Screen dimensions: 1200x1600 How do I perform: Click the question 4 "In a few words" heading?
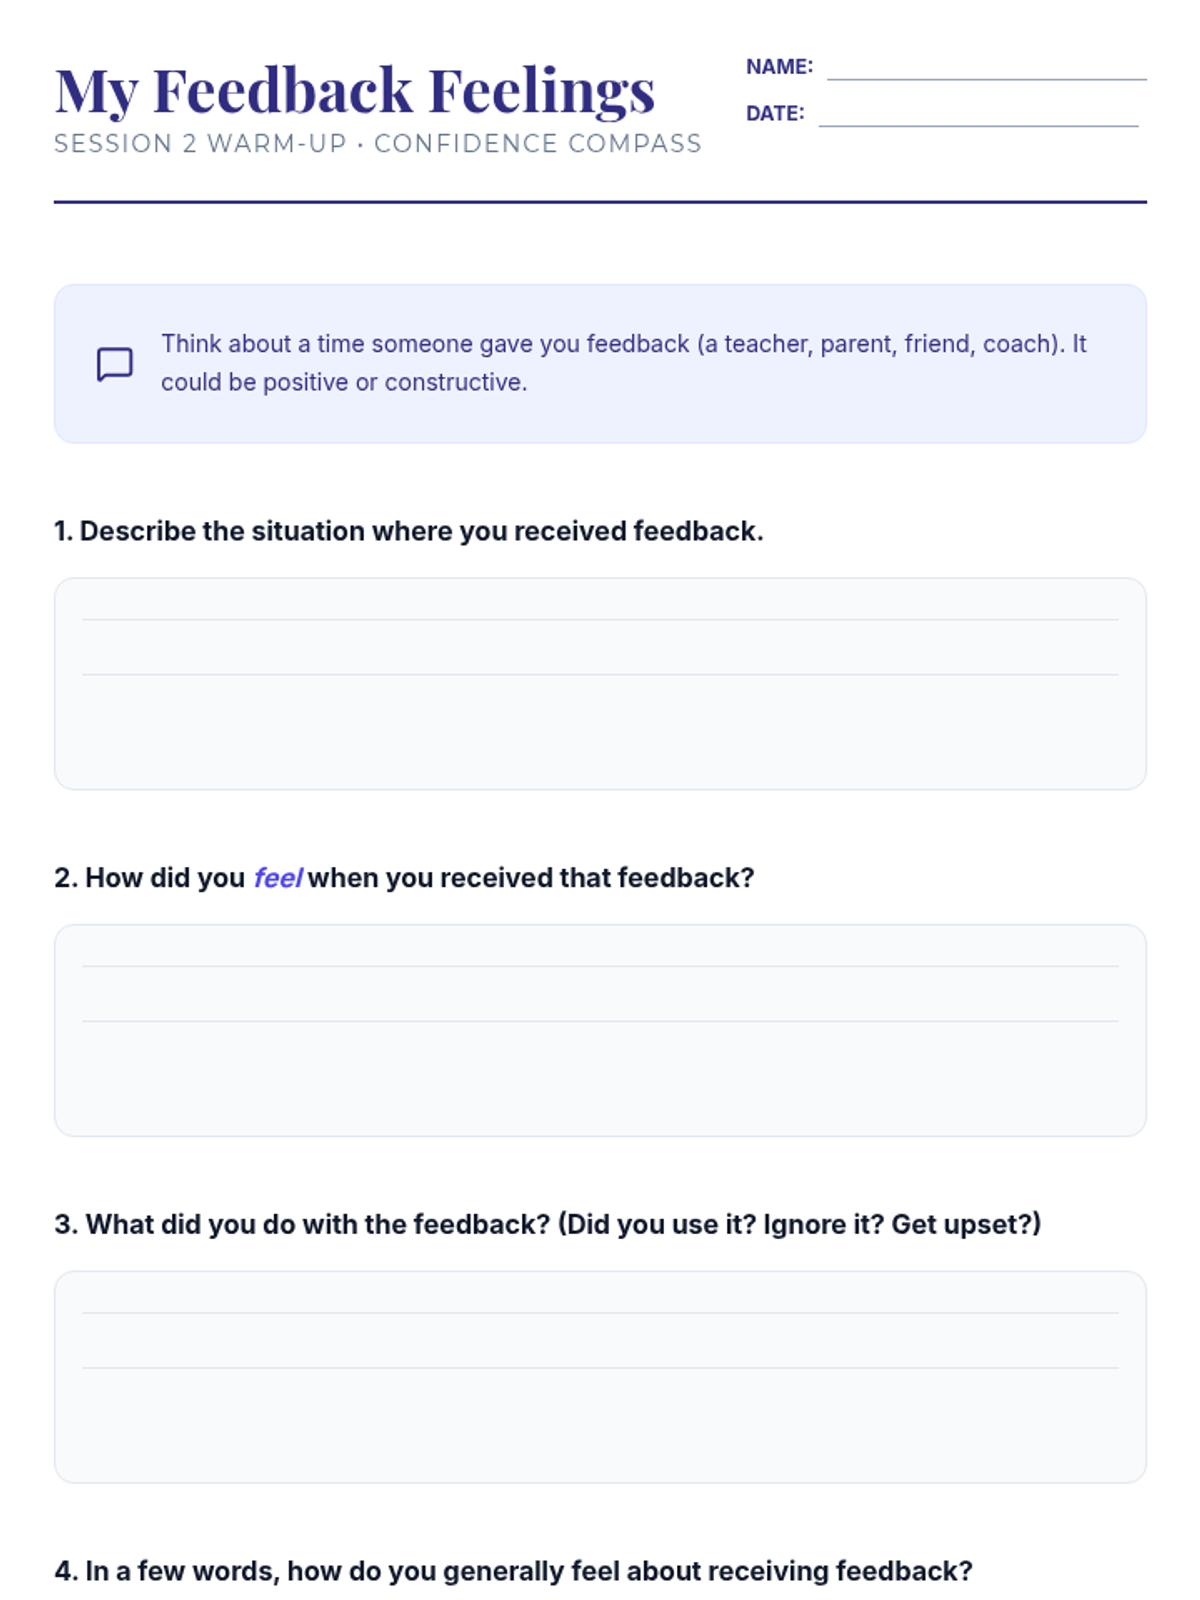(513, 1571)
